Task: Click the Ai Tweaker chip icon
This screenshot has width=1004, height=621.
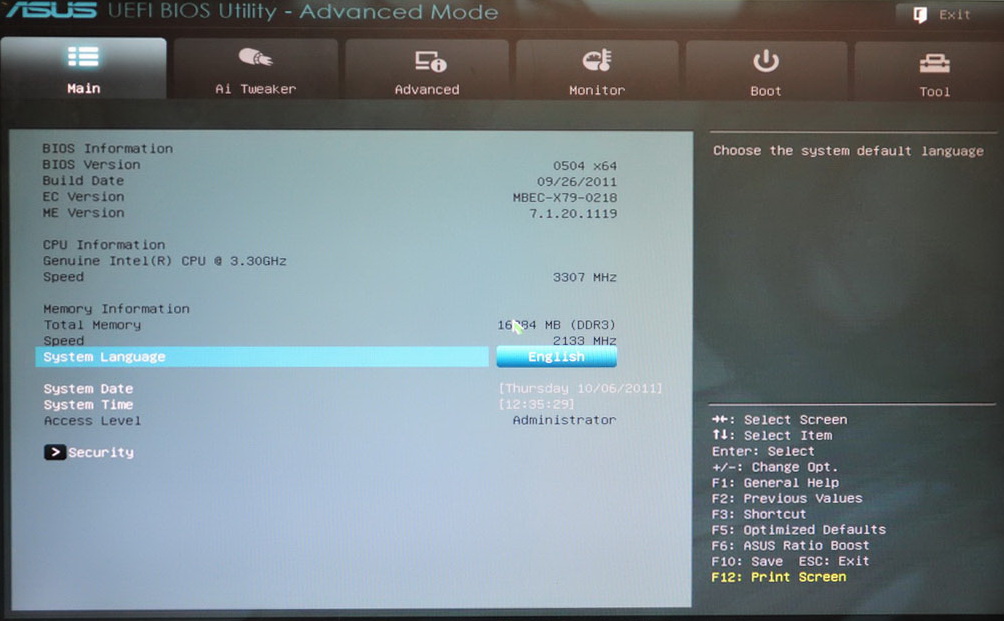Action: tap(255, 58)
